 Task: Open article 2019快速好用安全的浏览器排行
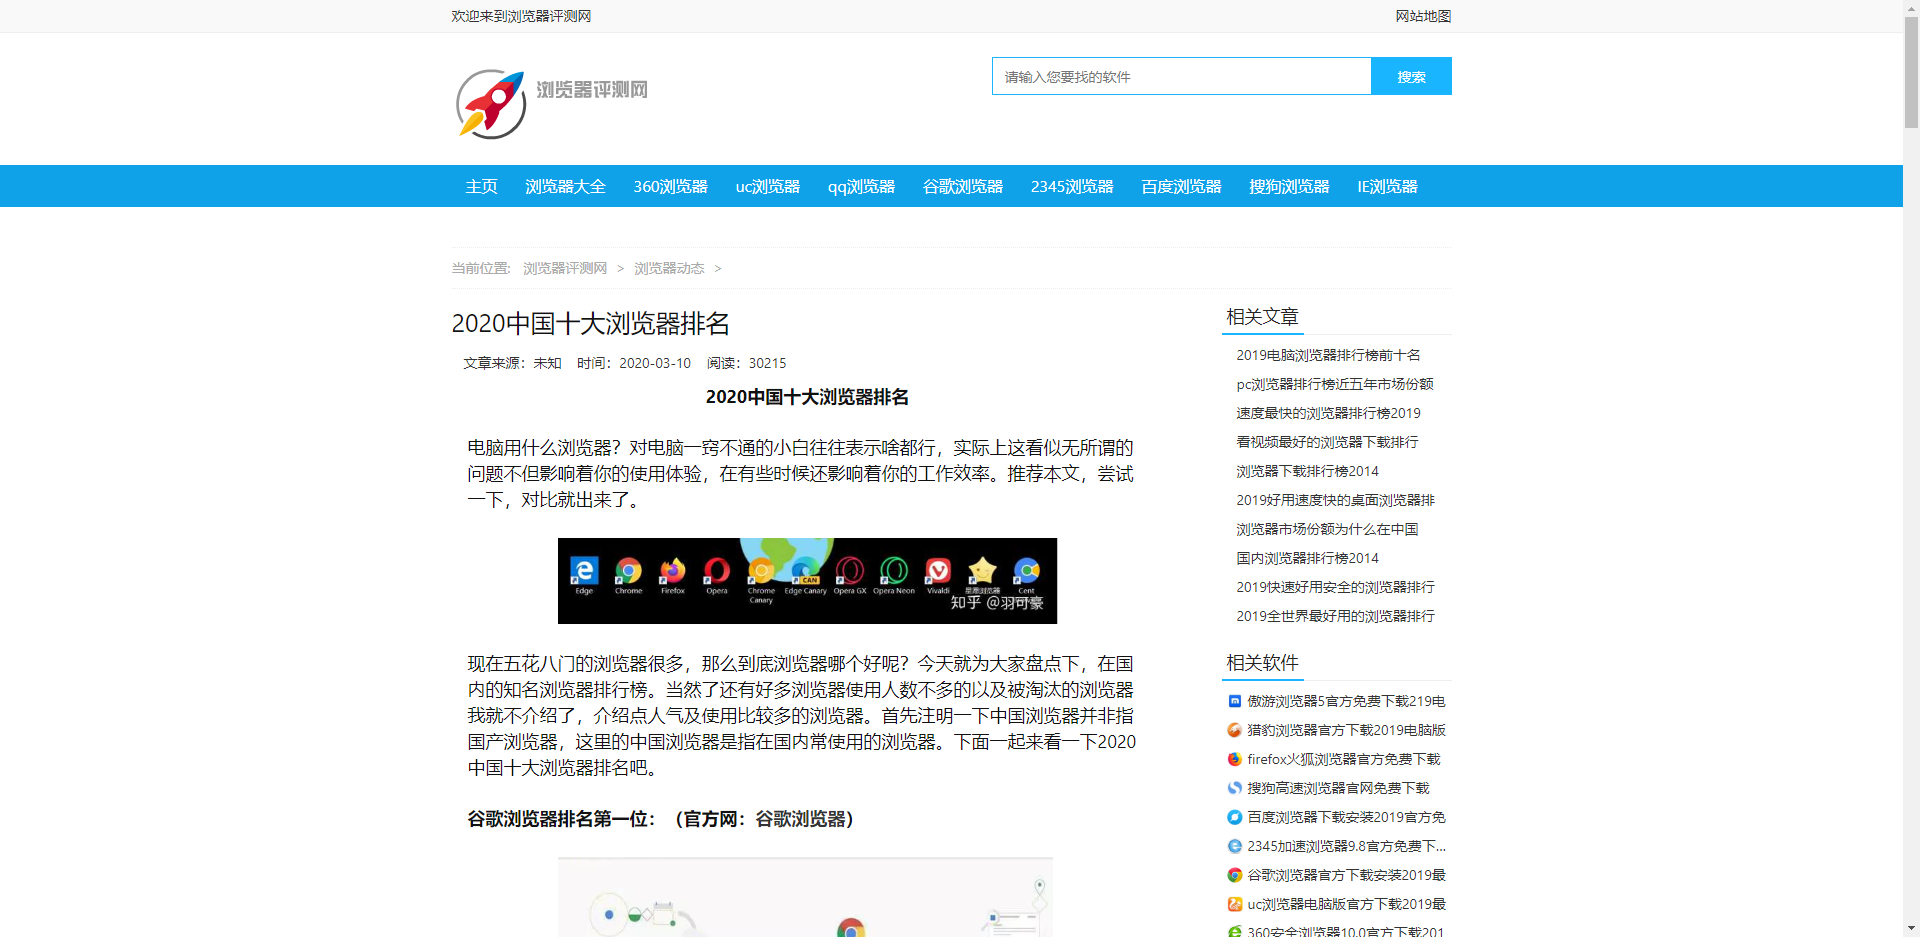point(1335,587)
